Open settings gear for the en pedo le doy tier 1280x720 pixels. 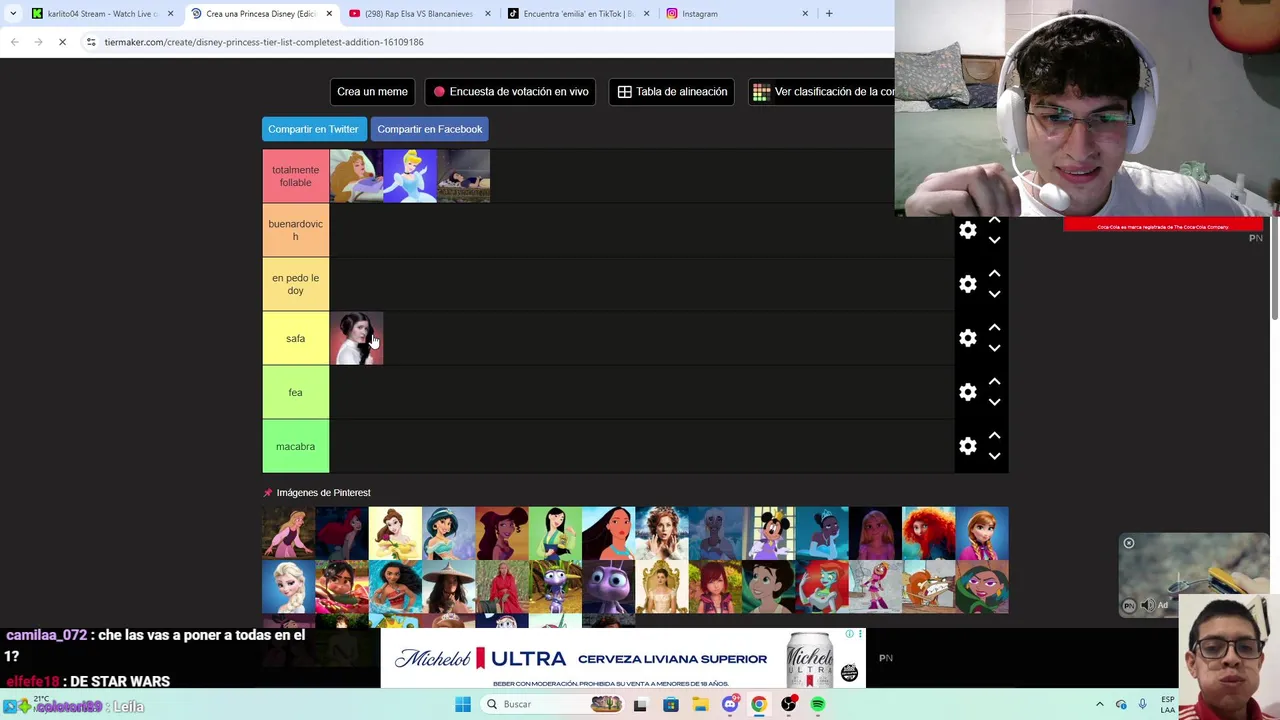967,284
